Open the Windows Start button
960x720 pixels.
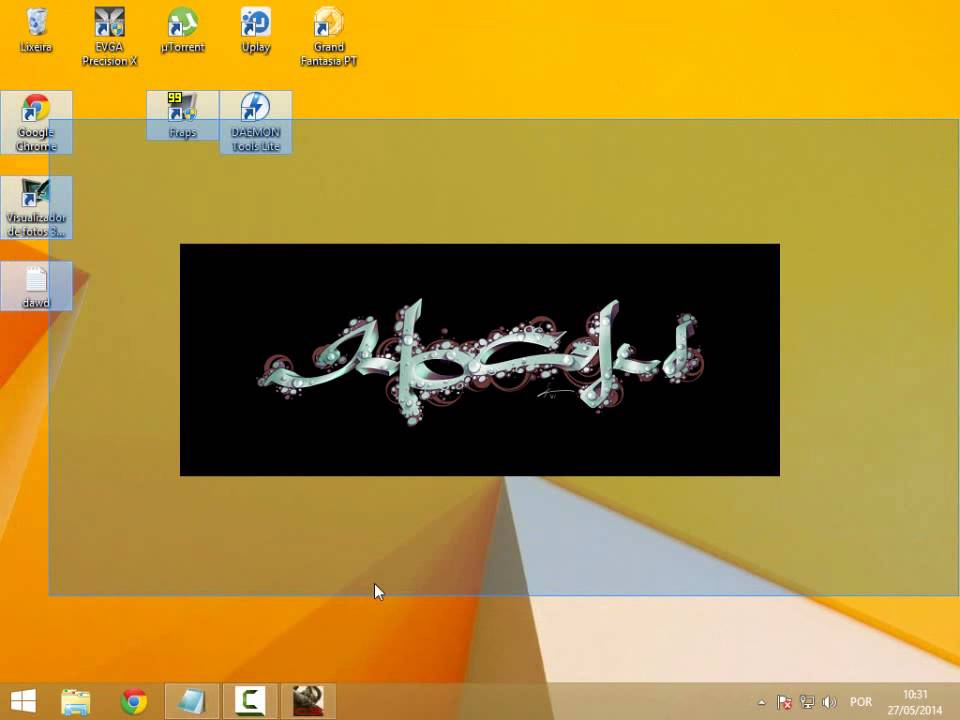point(23,701)
